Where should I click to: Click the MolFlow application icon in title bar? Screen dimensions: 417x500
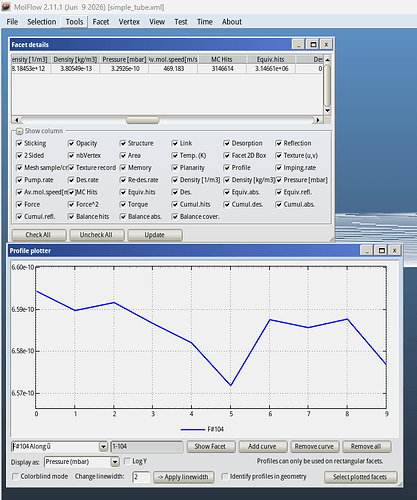click(x=6, y=6)
